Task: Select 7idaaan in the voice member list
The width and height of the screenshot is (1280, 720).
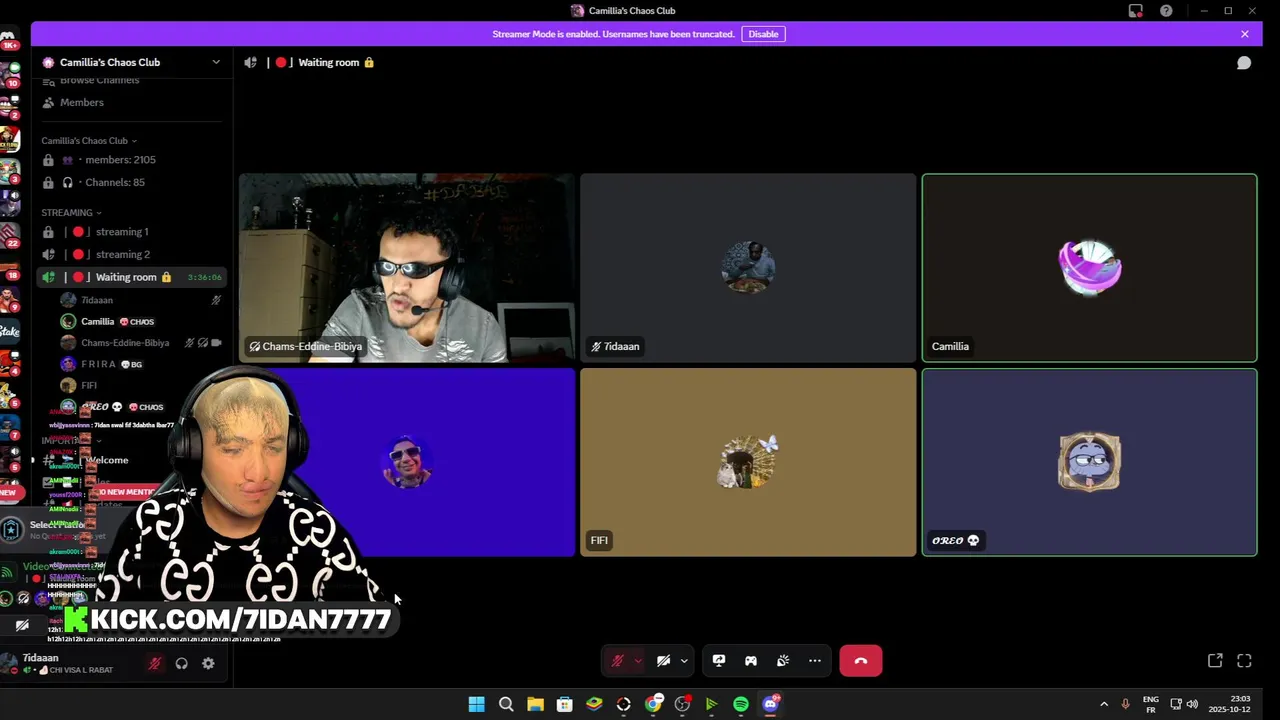Action: click(x=140, y=300)
